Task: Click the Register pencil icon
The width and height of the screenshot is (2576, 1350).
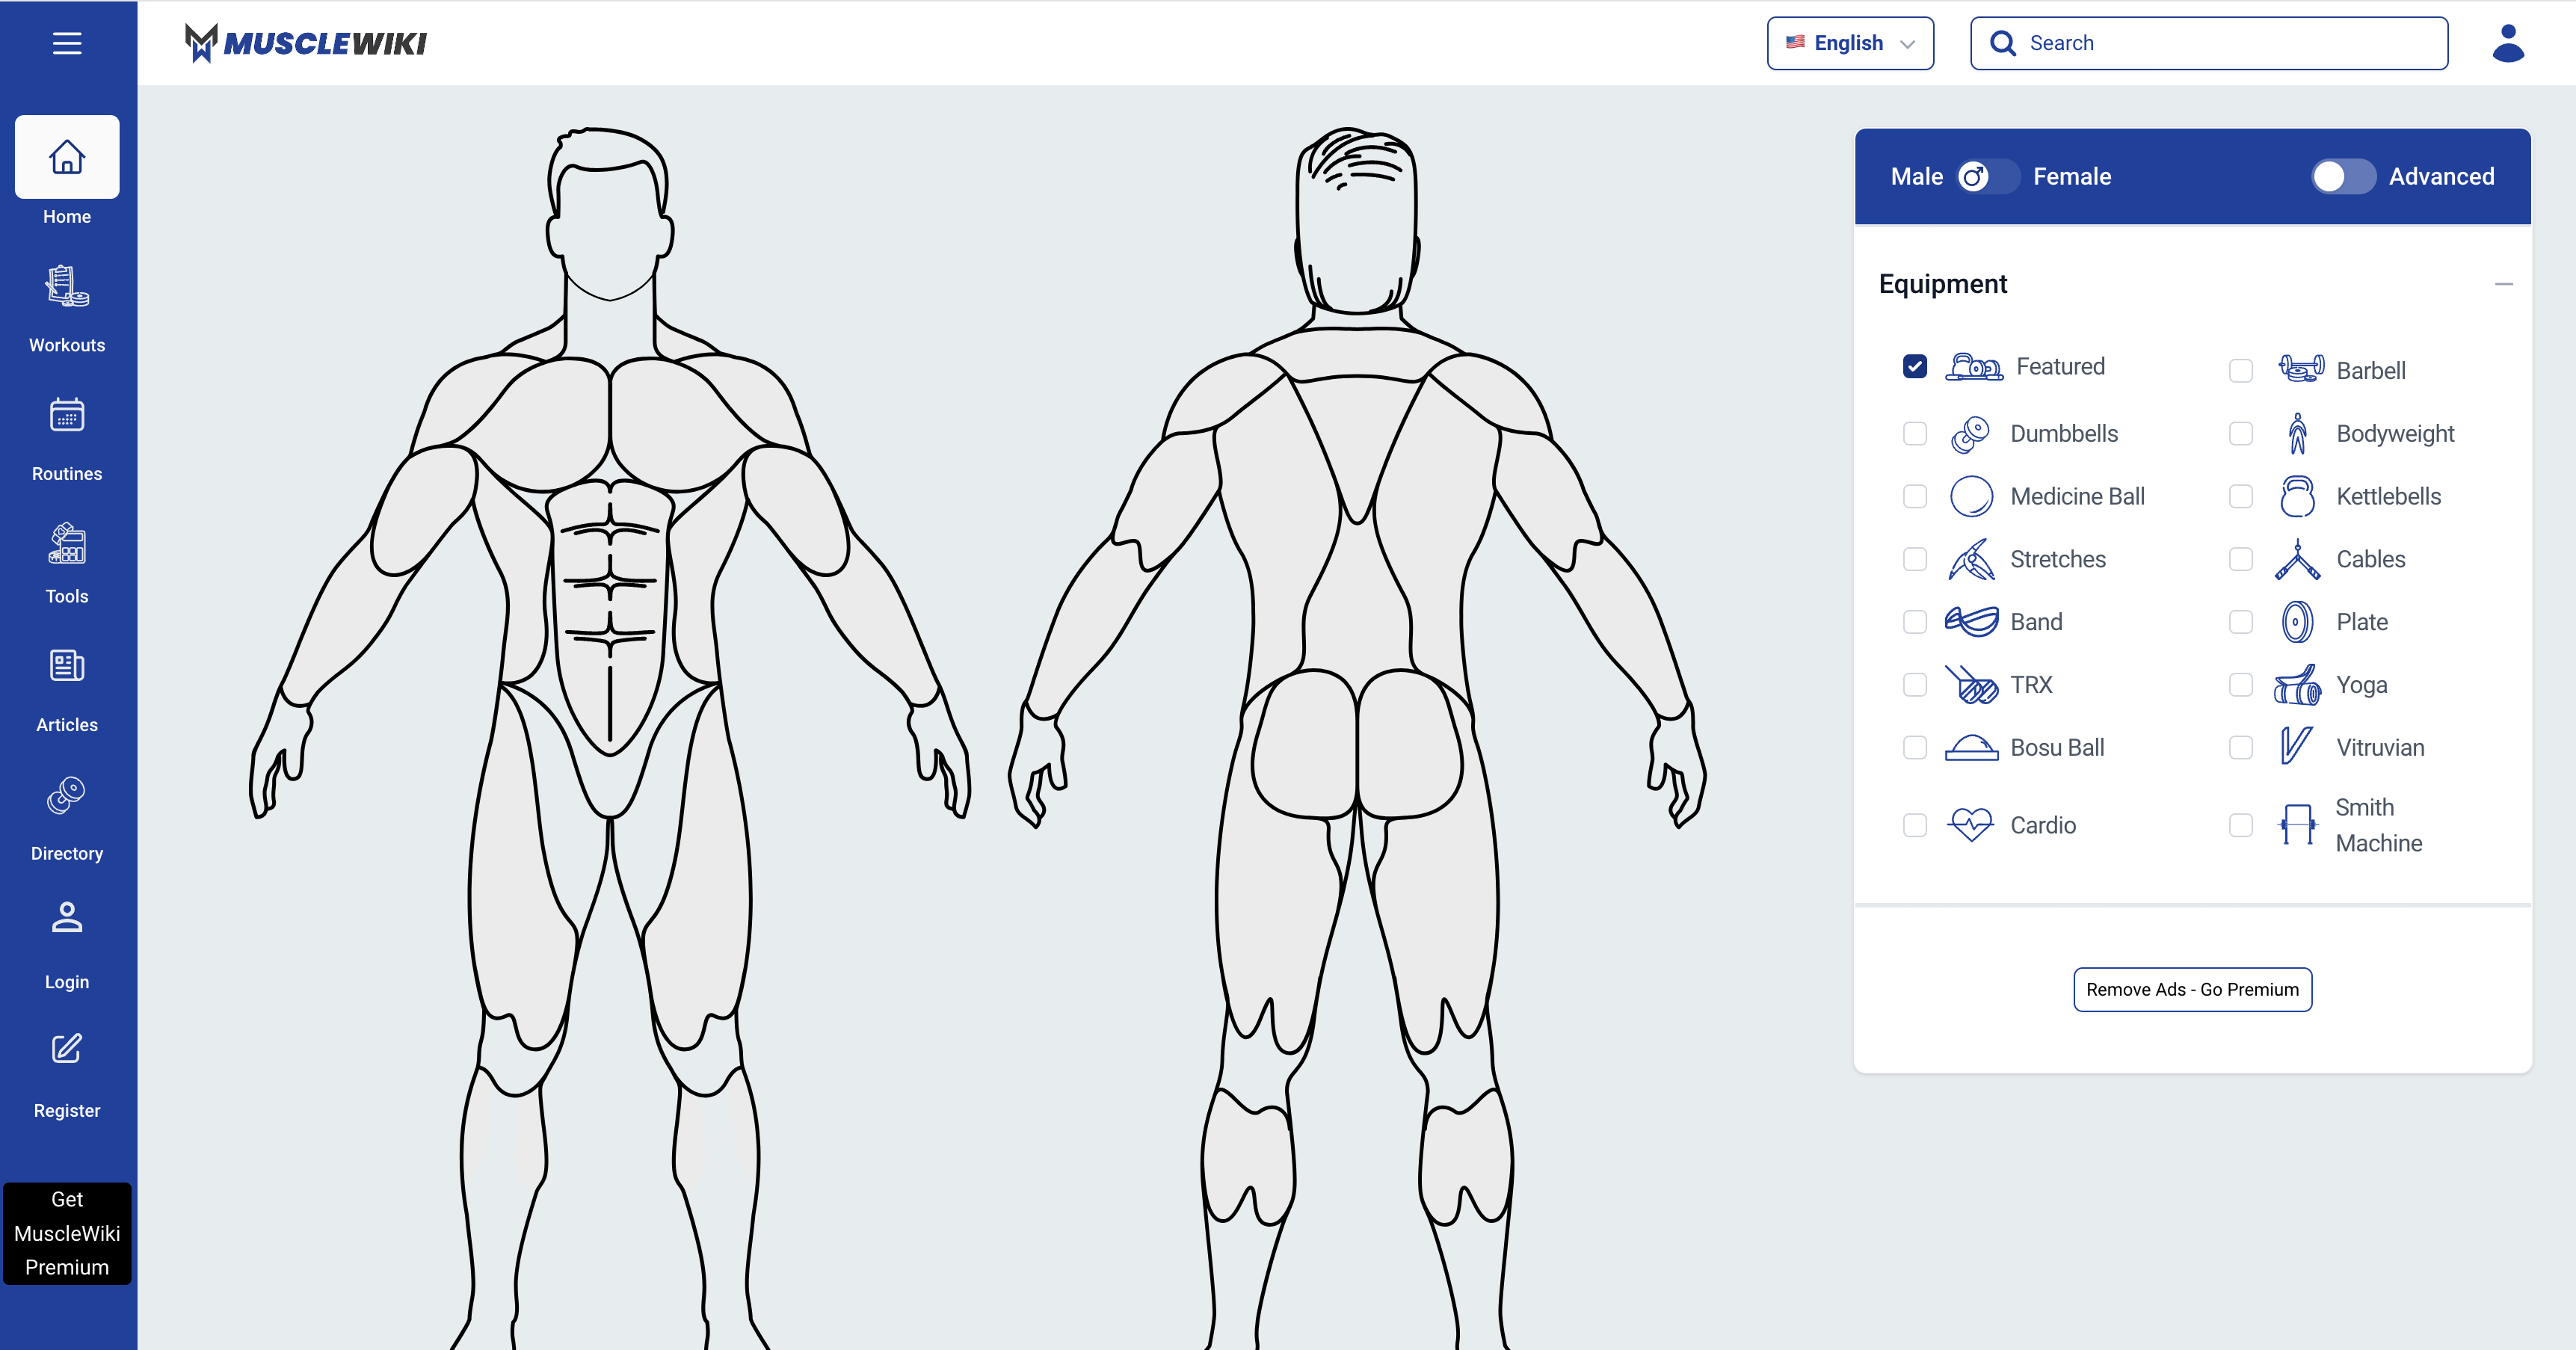Action: [x=67, y=1048]
